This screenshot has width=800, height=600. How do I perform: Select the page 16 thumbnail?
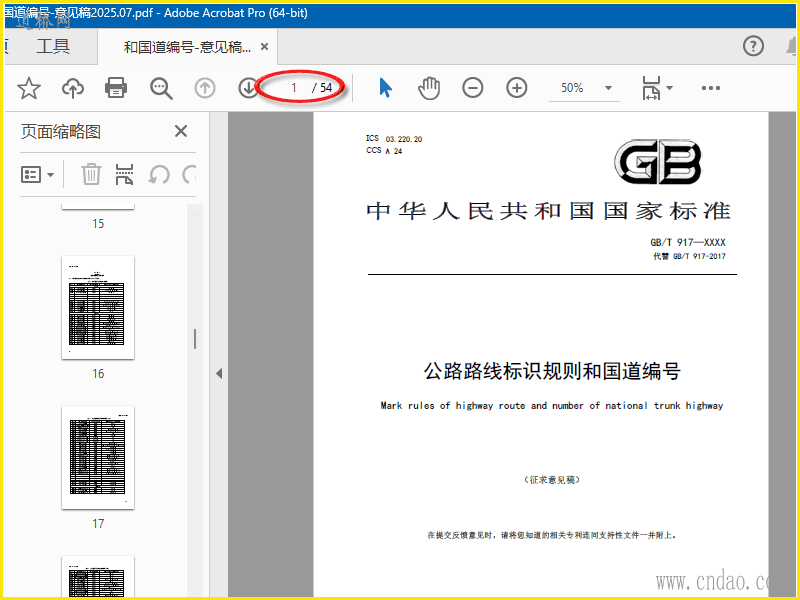[x=98, y=308]
